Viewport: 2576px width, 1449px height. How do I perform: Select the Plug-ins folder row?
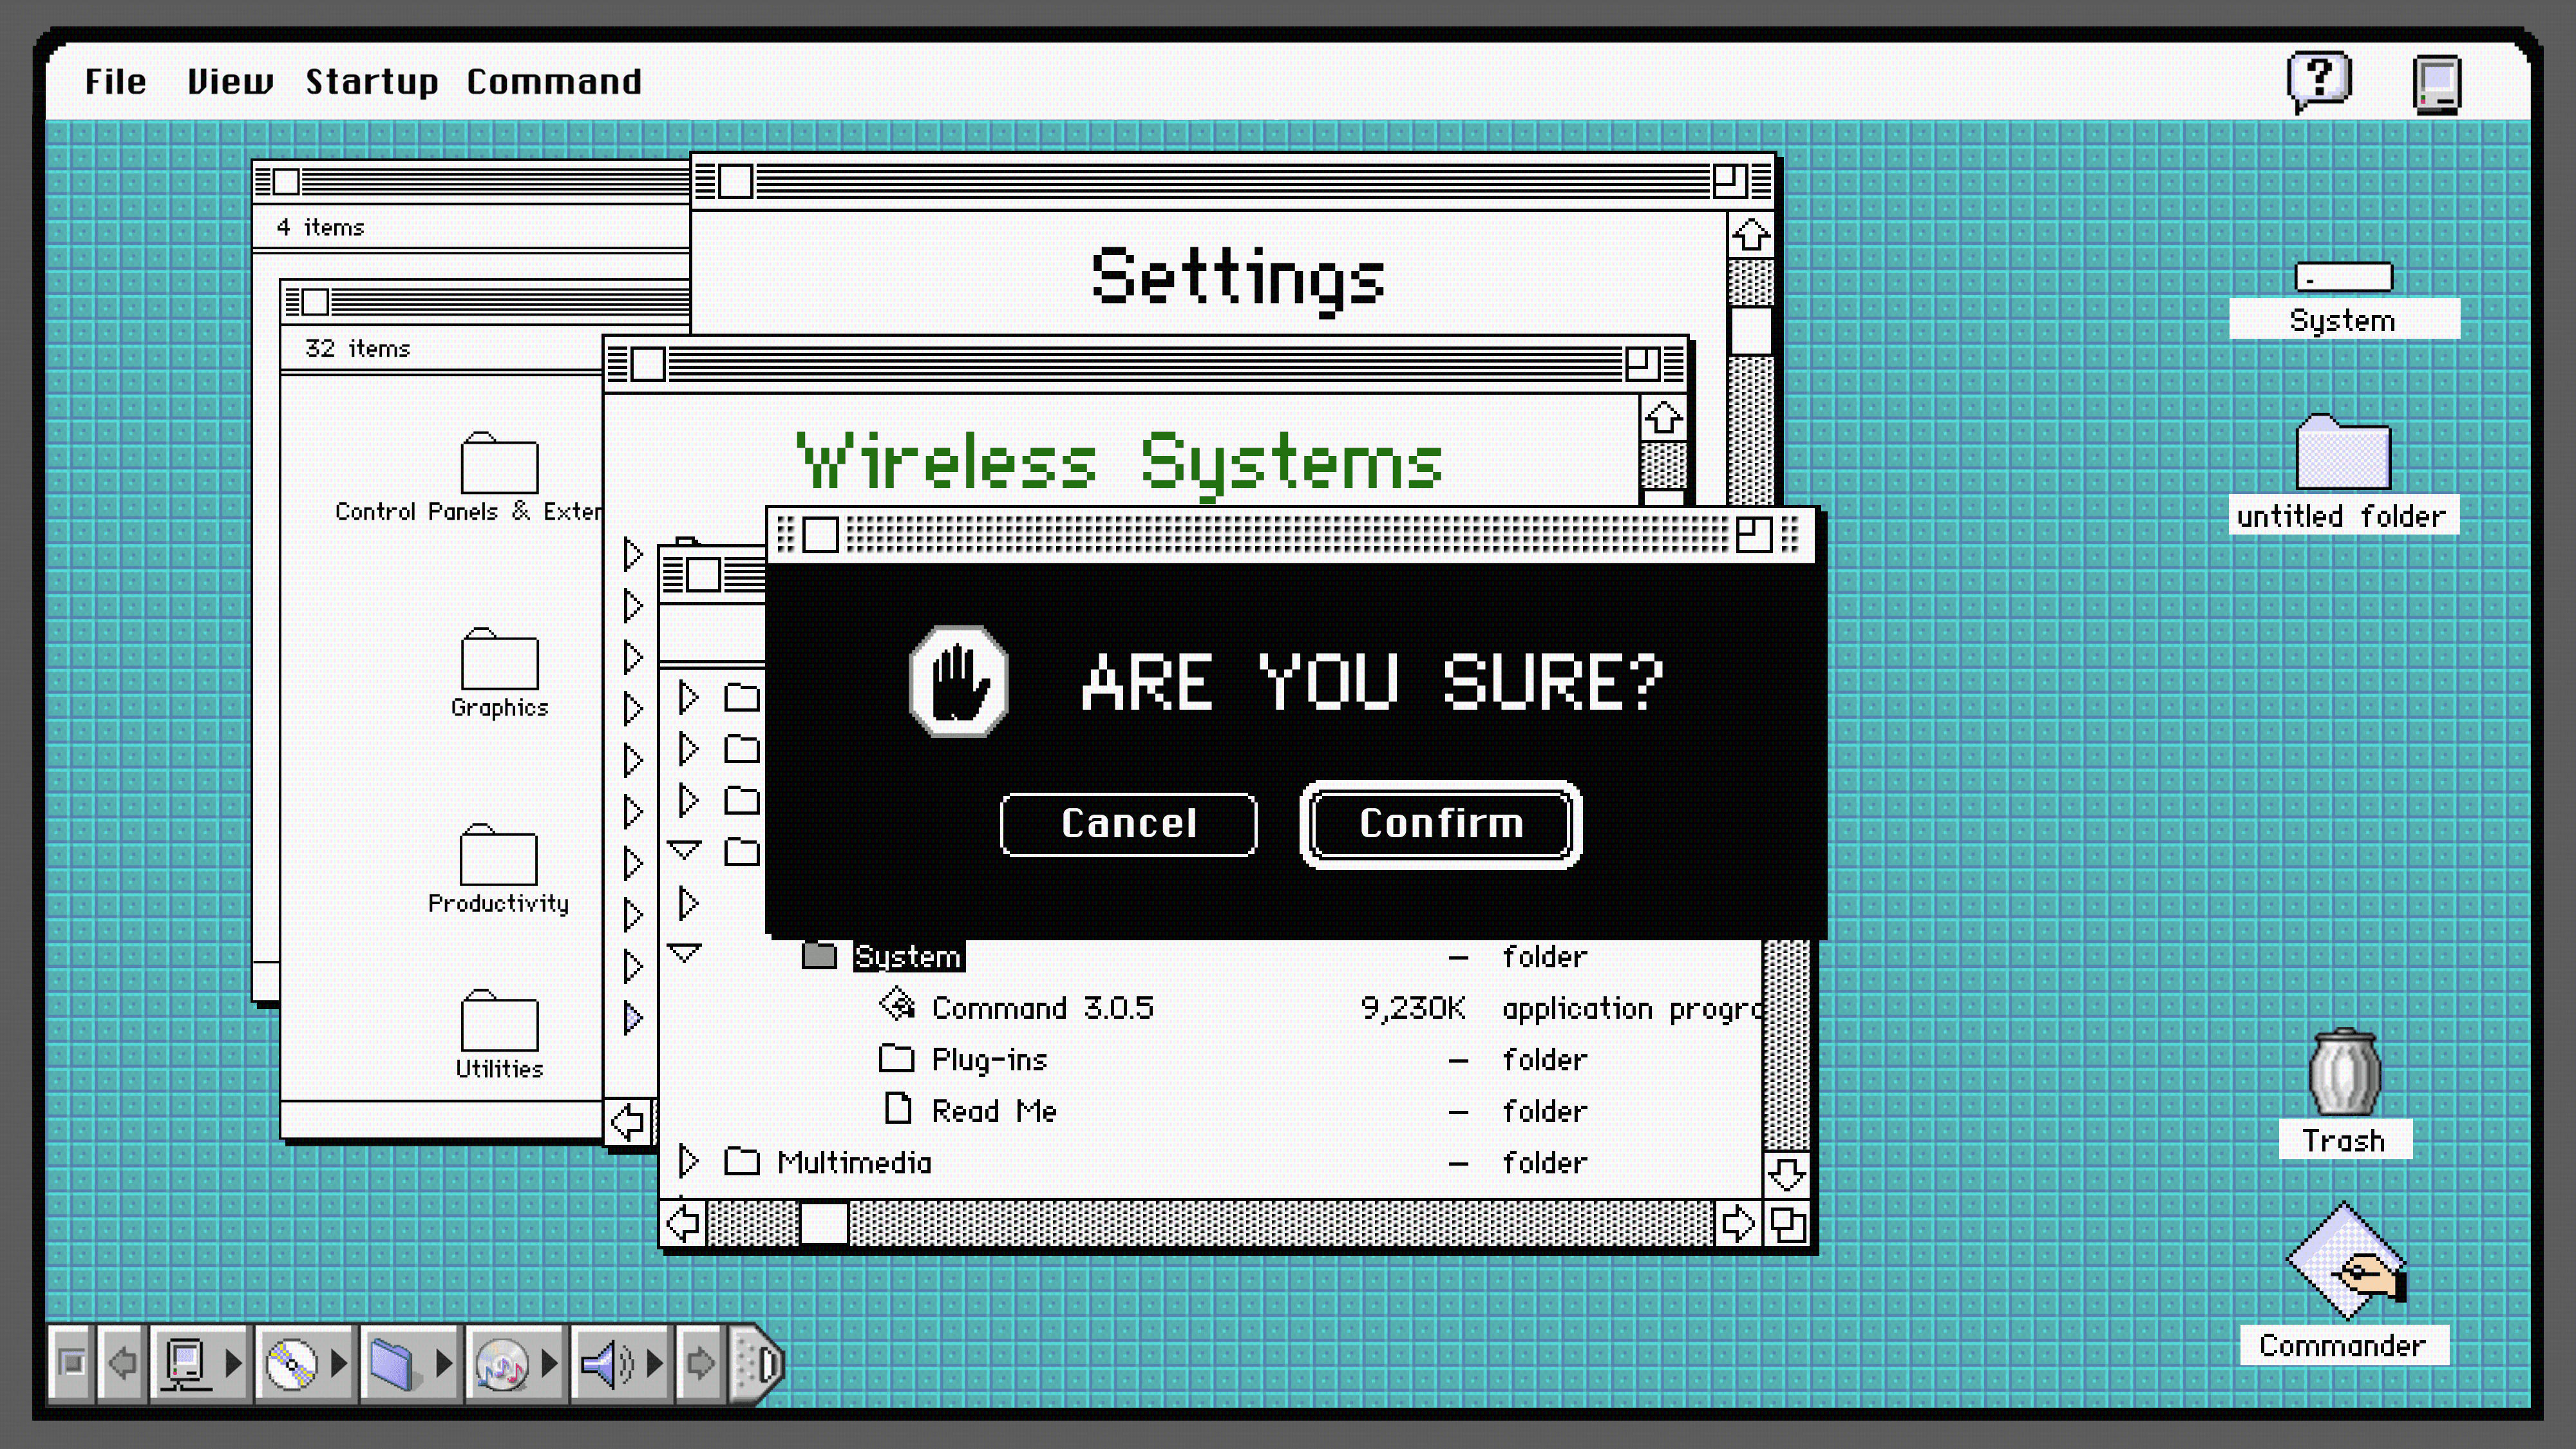pos(988,1060)
